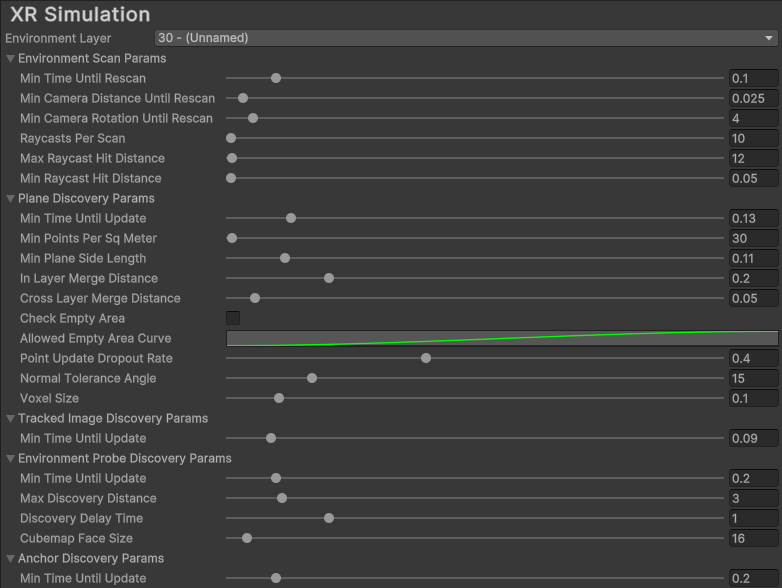Viewport: 782px width, 588px height.
Task: Collapse Environment Probe Discovery Params foldout
Action: pos(11,458)
